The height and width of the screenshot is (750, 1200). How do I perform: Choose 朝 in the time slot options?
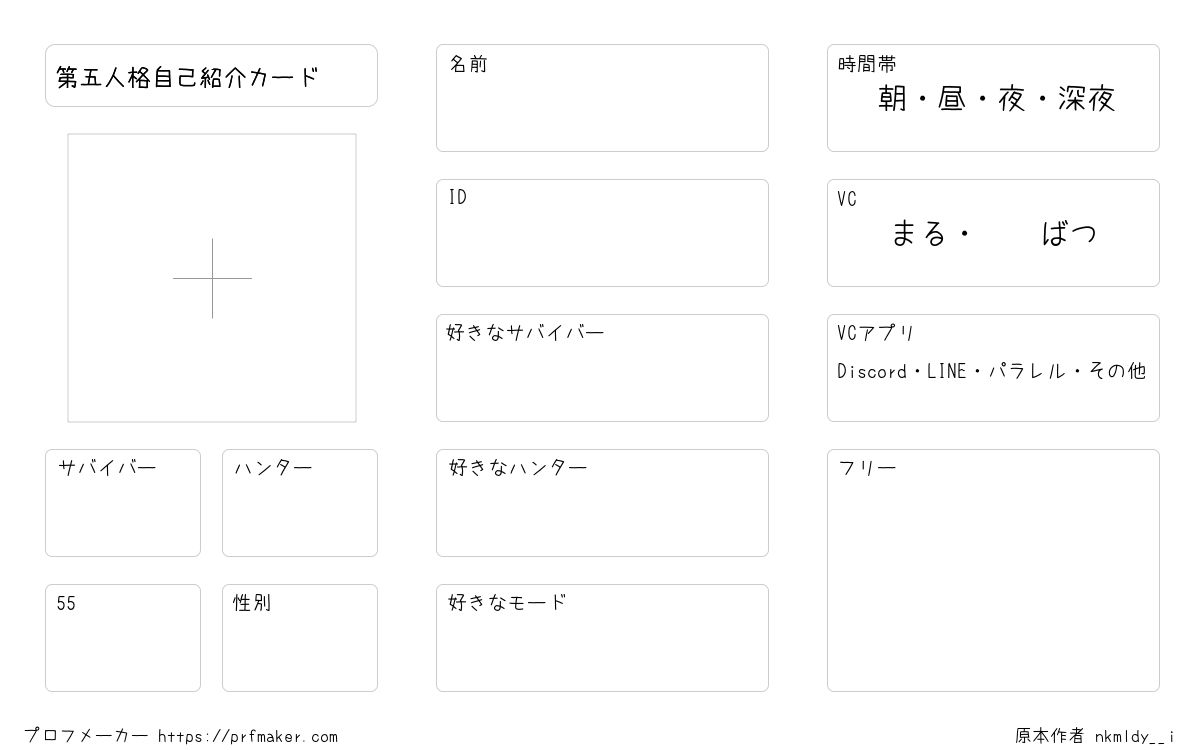892,98
